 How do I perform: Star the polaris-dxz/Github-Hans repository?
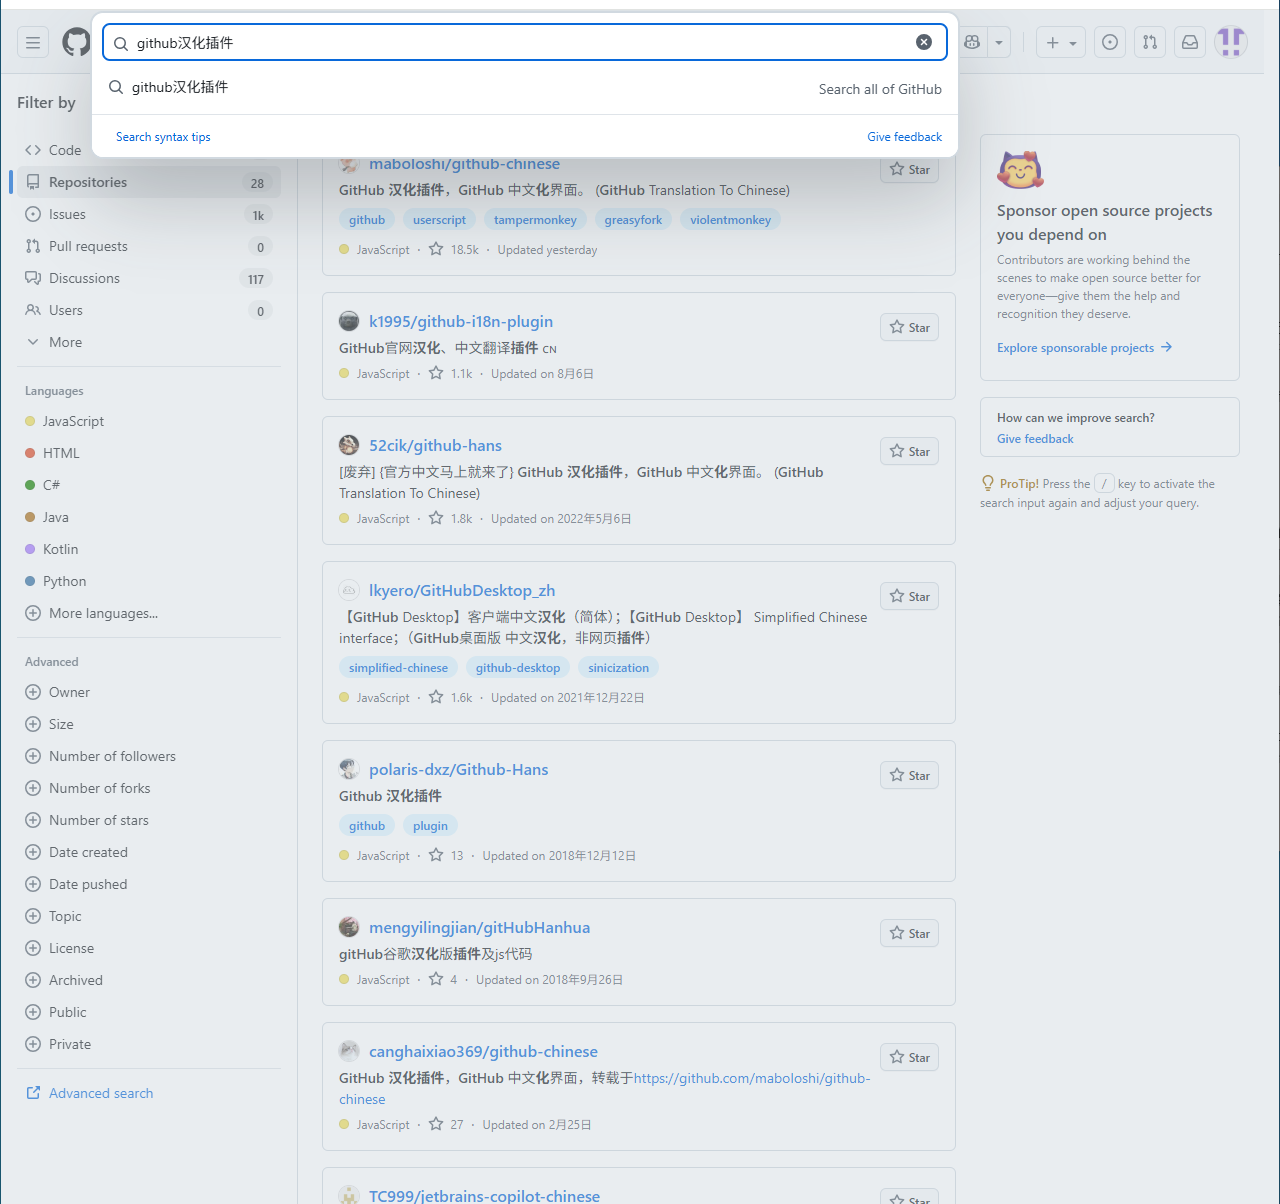click(x=910, y=776)
